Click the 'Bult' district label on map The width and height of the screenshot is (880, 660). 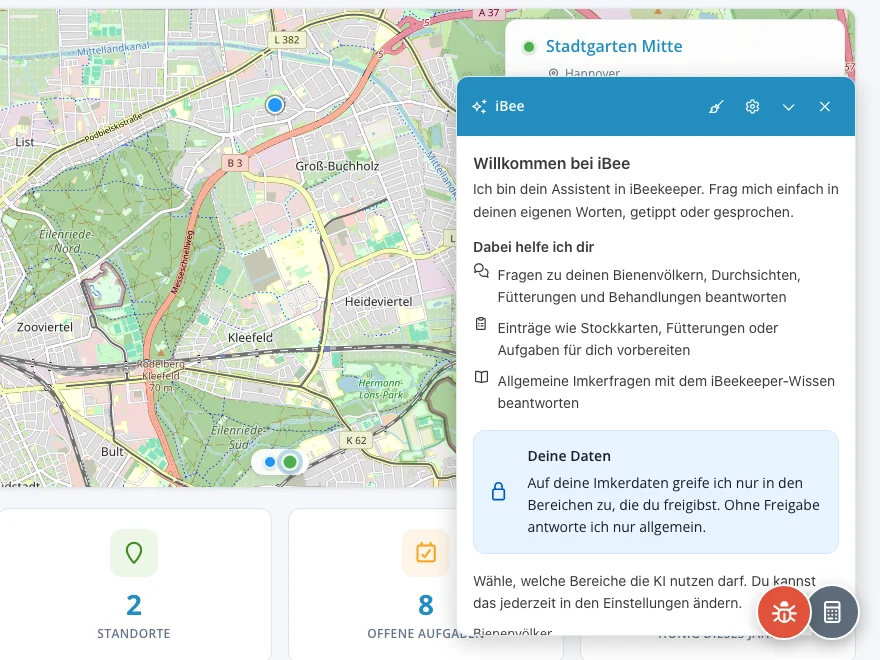112,452
